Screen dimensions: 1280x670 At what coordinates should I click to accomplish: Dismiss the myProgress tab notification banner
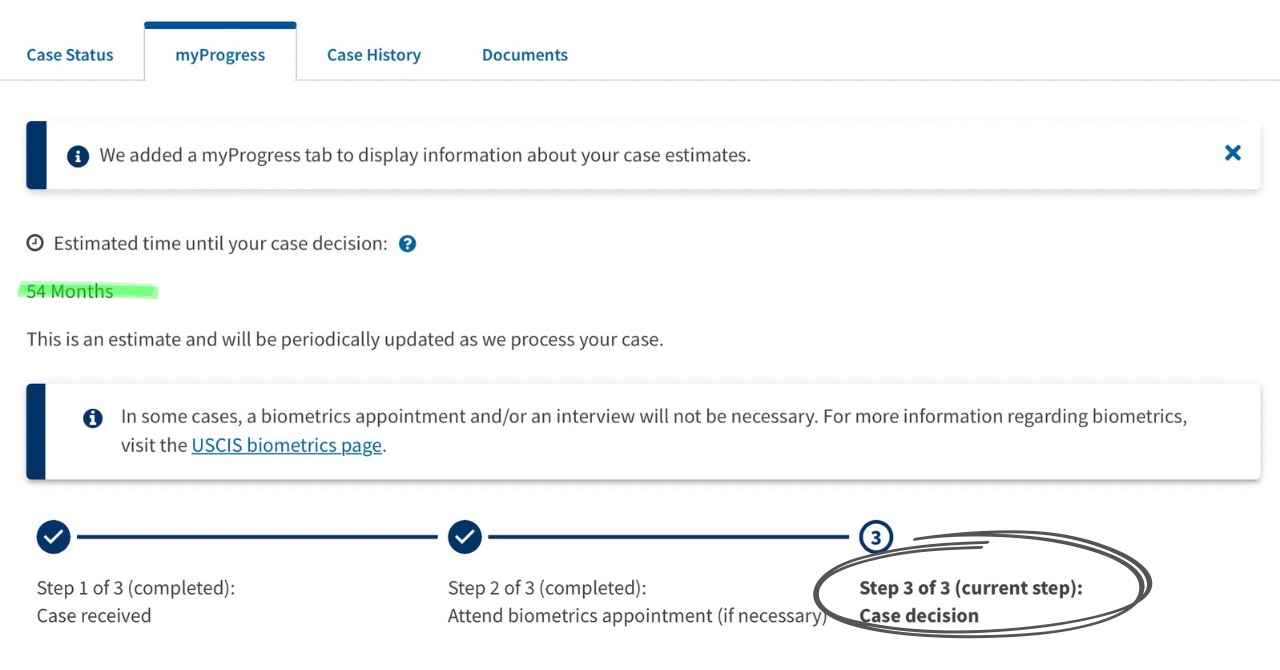(x=1233, y=153)
